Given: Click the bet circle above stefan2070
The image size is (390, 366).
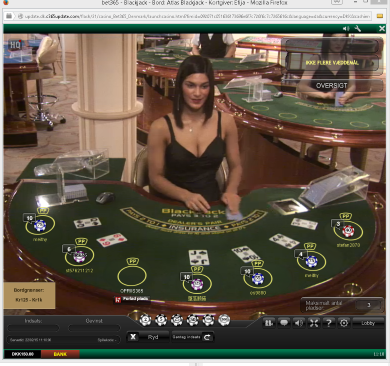Looking at the screenshot, I should [x=348, y=231].
